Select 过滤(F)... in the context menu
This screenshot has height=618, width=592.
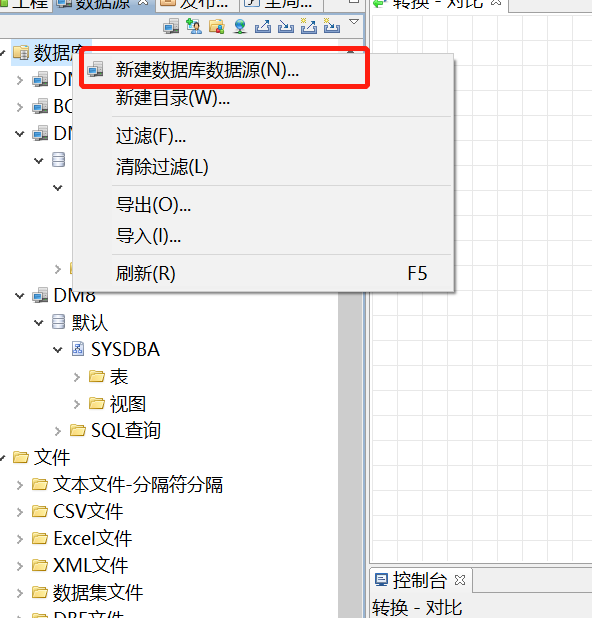tap(263, 136)
